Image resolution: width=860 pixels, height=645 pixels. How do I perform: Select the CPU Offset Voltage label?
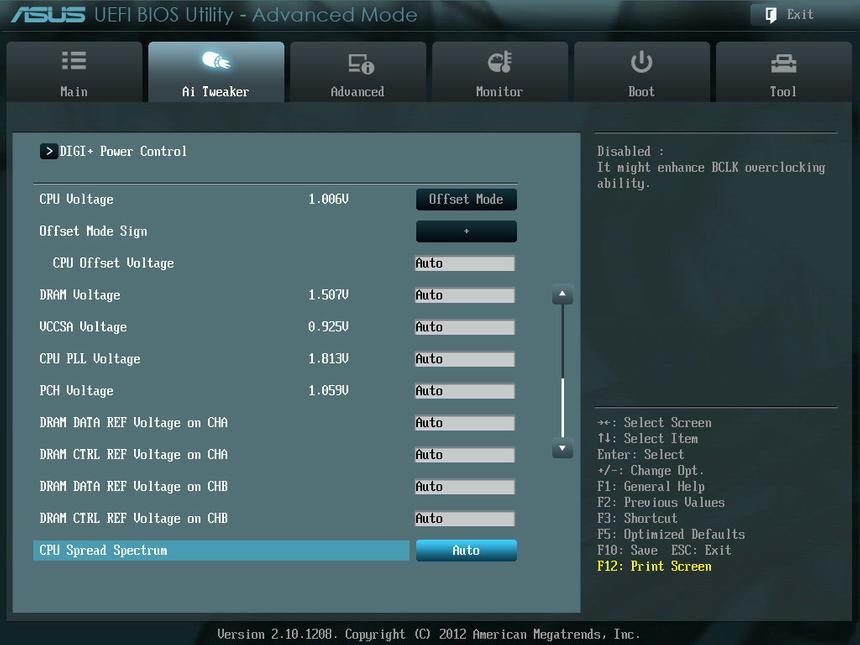click(x=113, y=263)
